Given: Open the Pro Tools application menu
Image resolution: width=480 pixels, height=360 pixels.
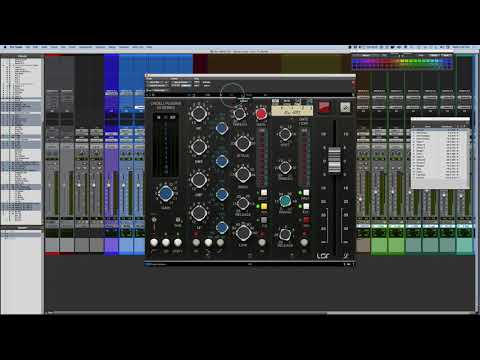Looking at the screenshot, I should [x=16, y=47].
